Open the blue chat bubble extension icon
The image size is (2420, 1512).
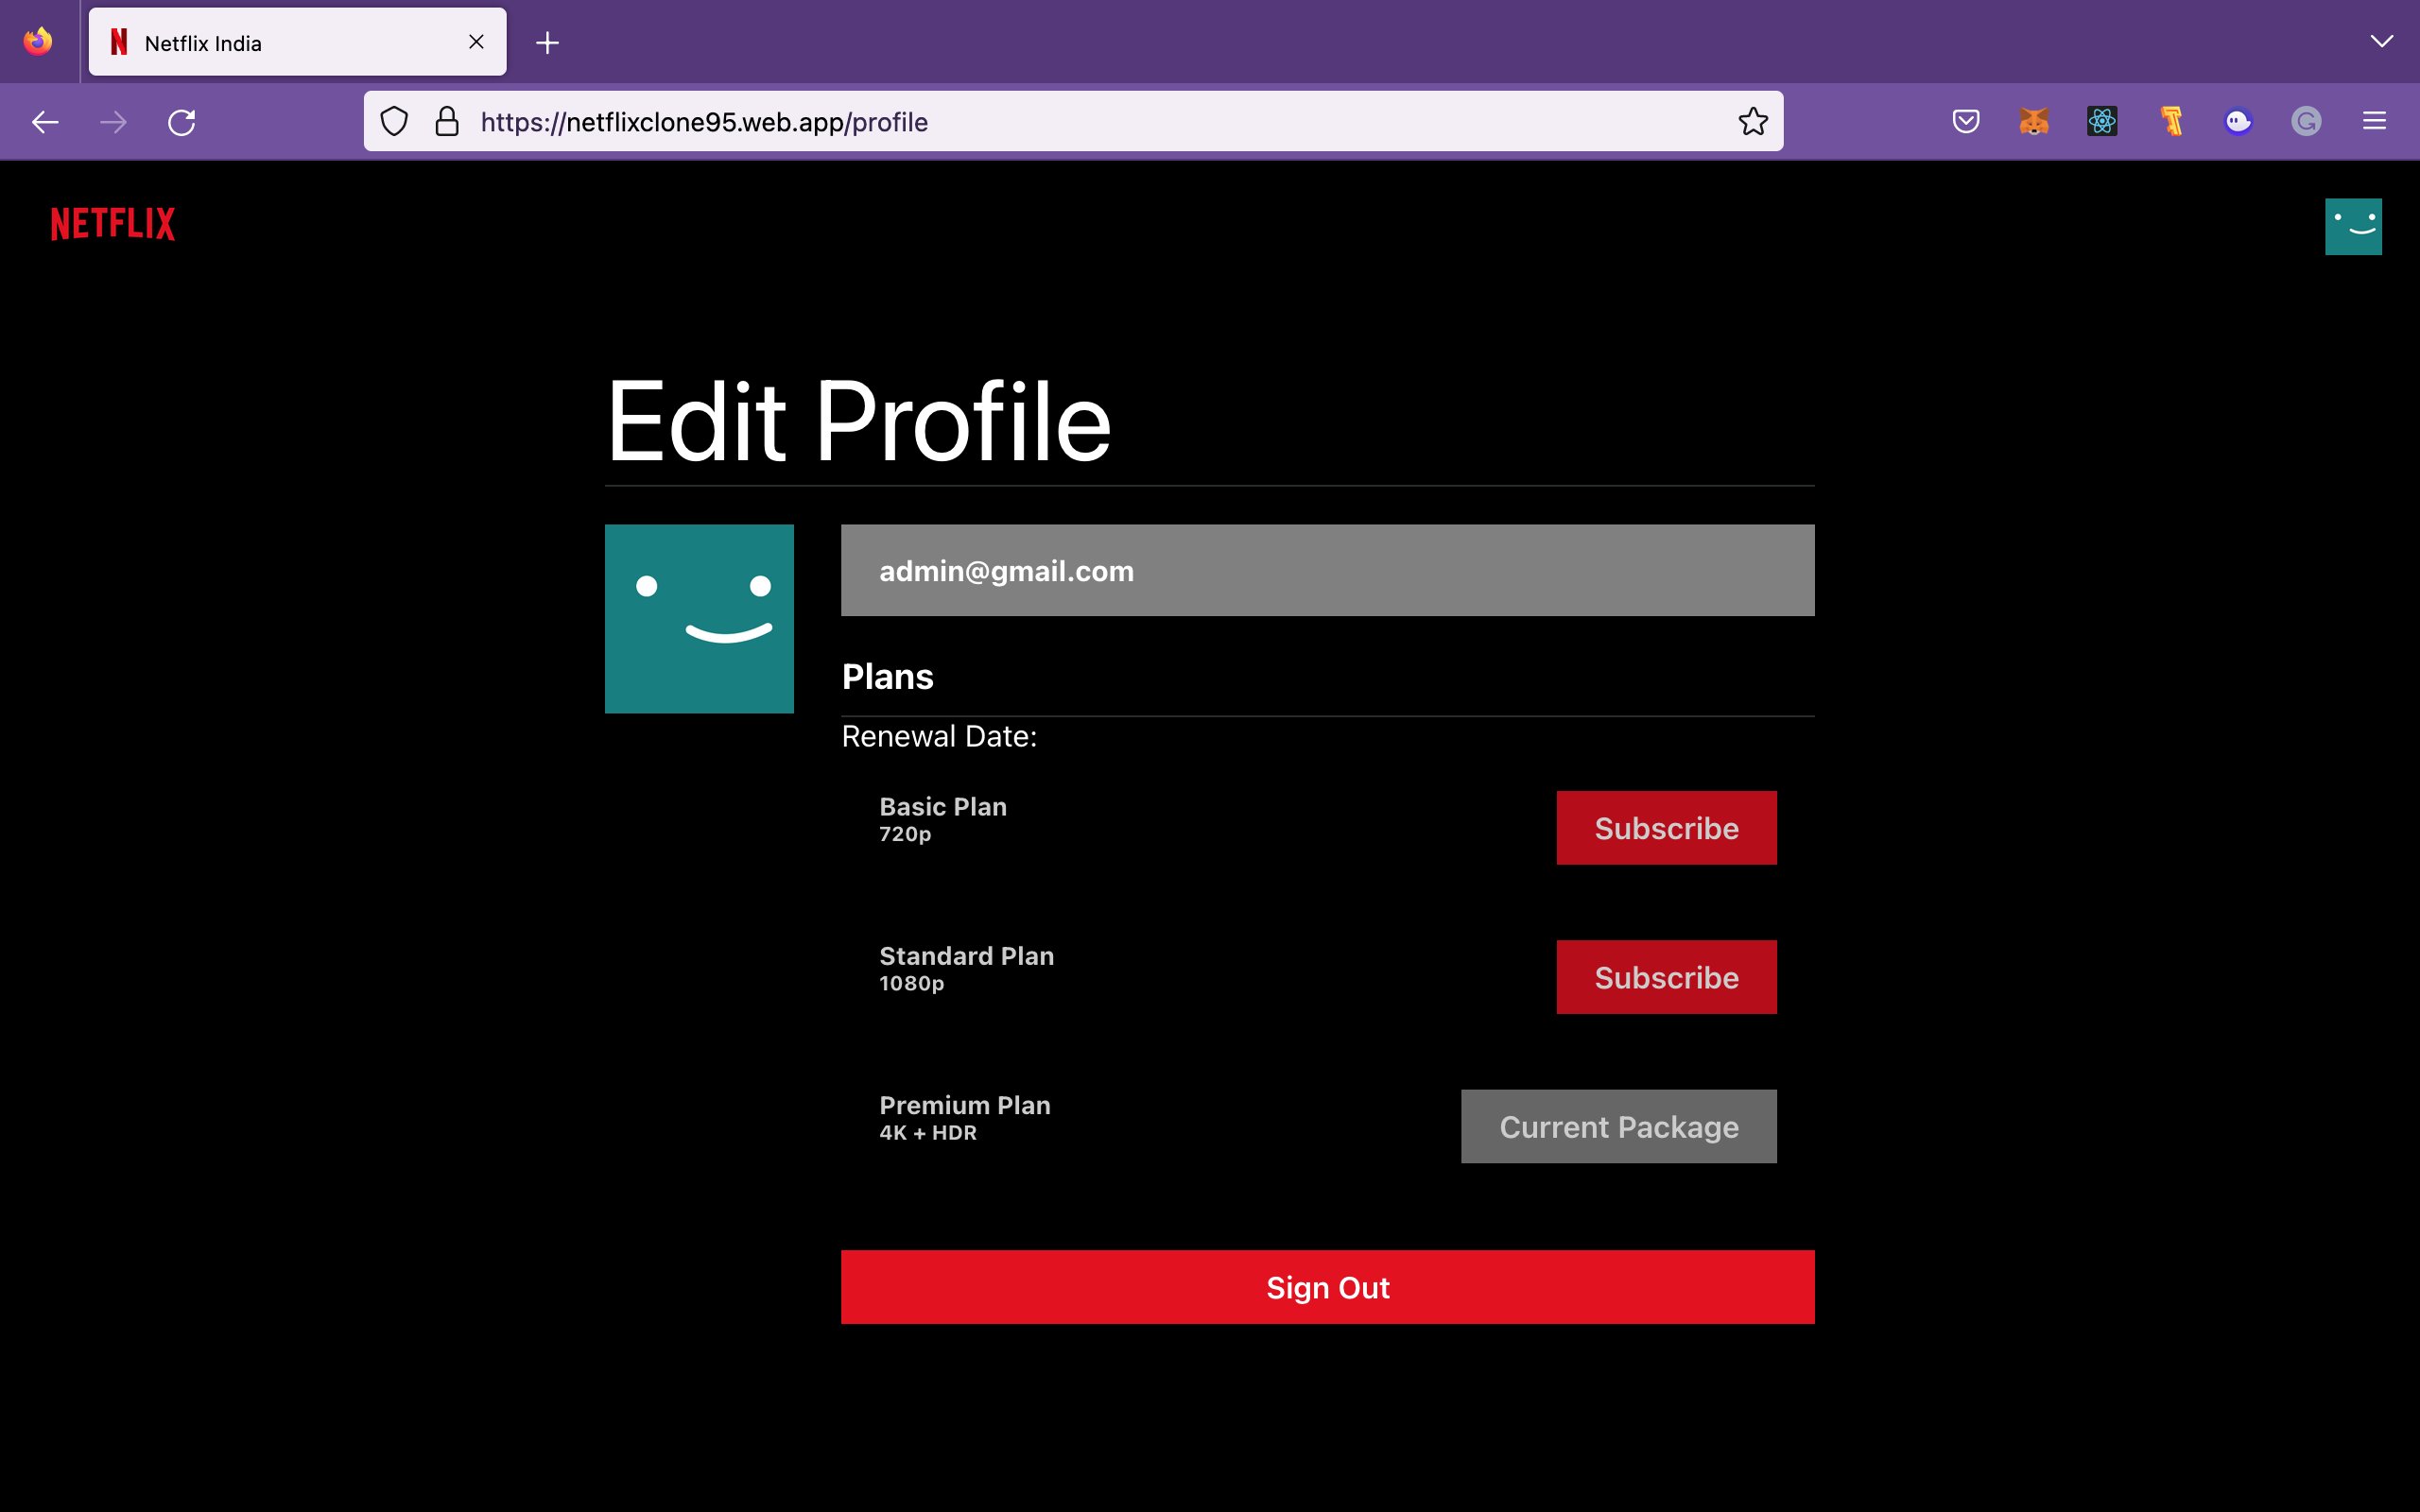click(2238, 122)
